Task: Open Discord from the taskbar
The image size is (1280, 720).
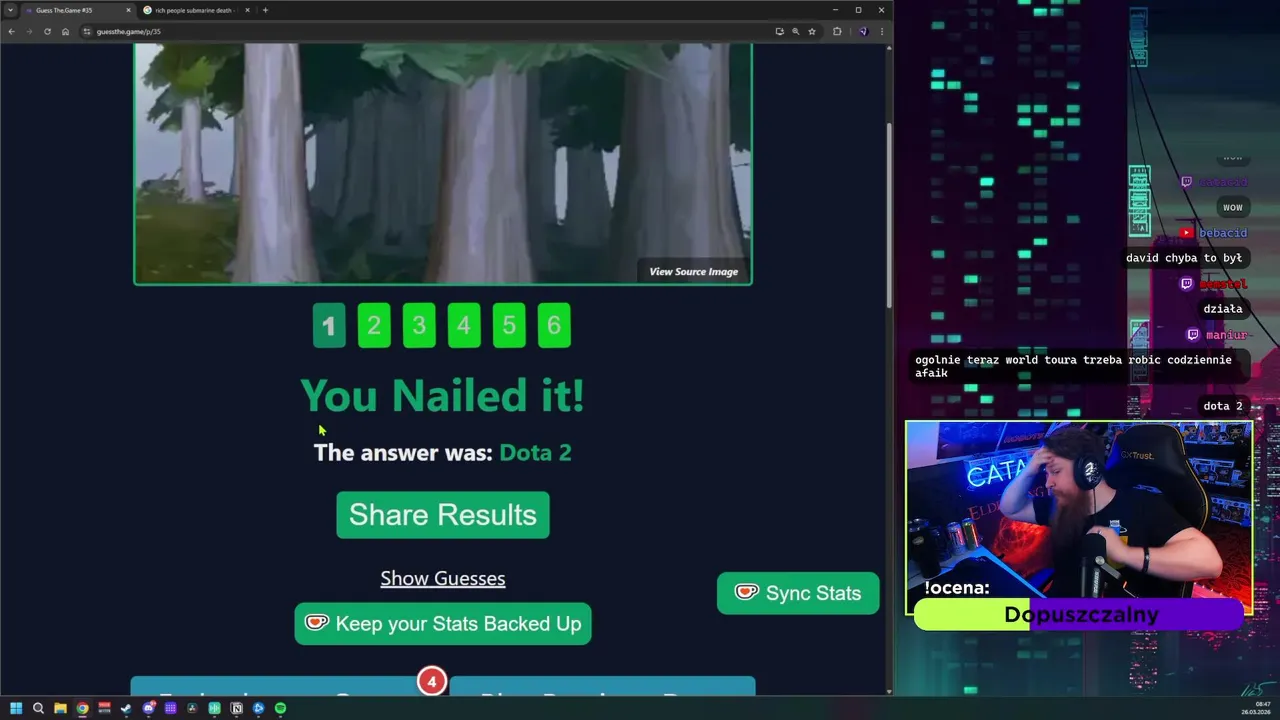Action: (148, 708)
